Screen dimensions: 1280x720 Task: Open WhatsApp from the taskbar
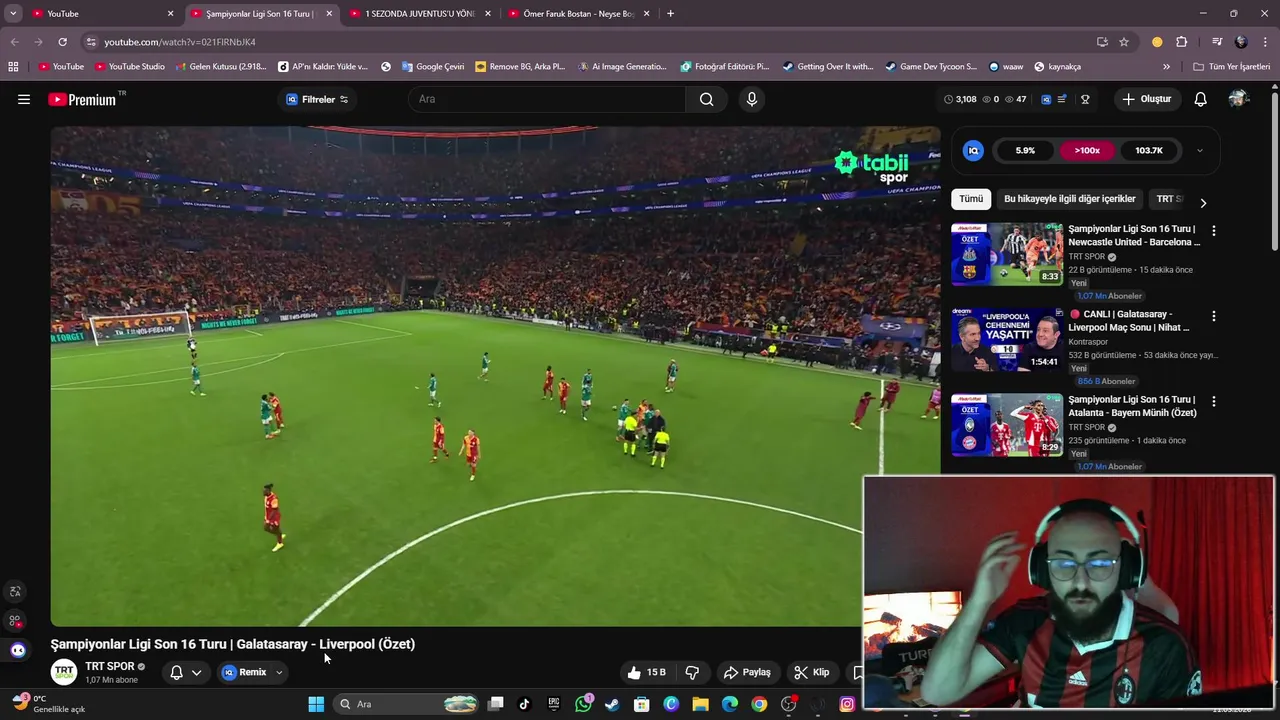coord(583,704)
